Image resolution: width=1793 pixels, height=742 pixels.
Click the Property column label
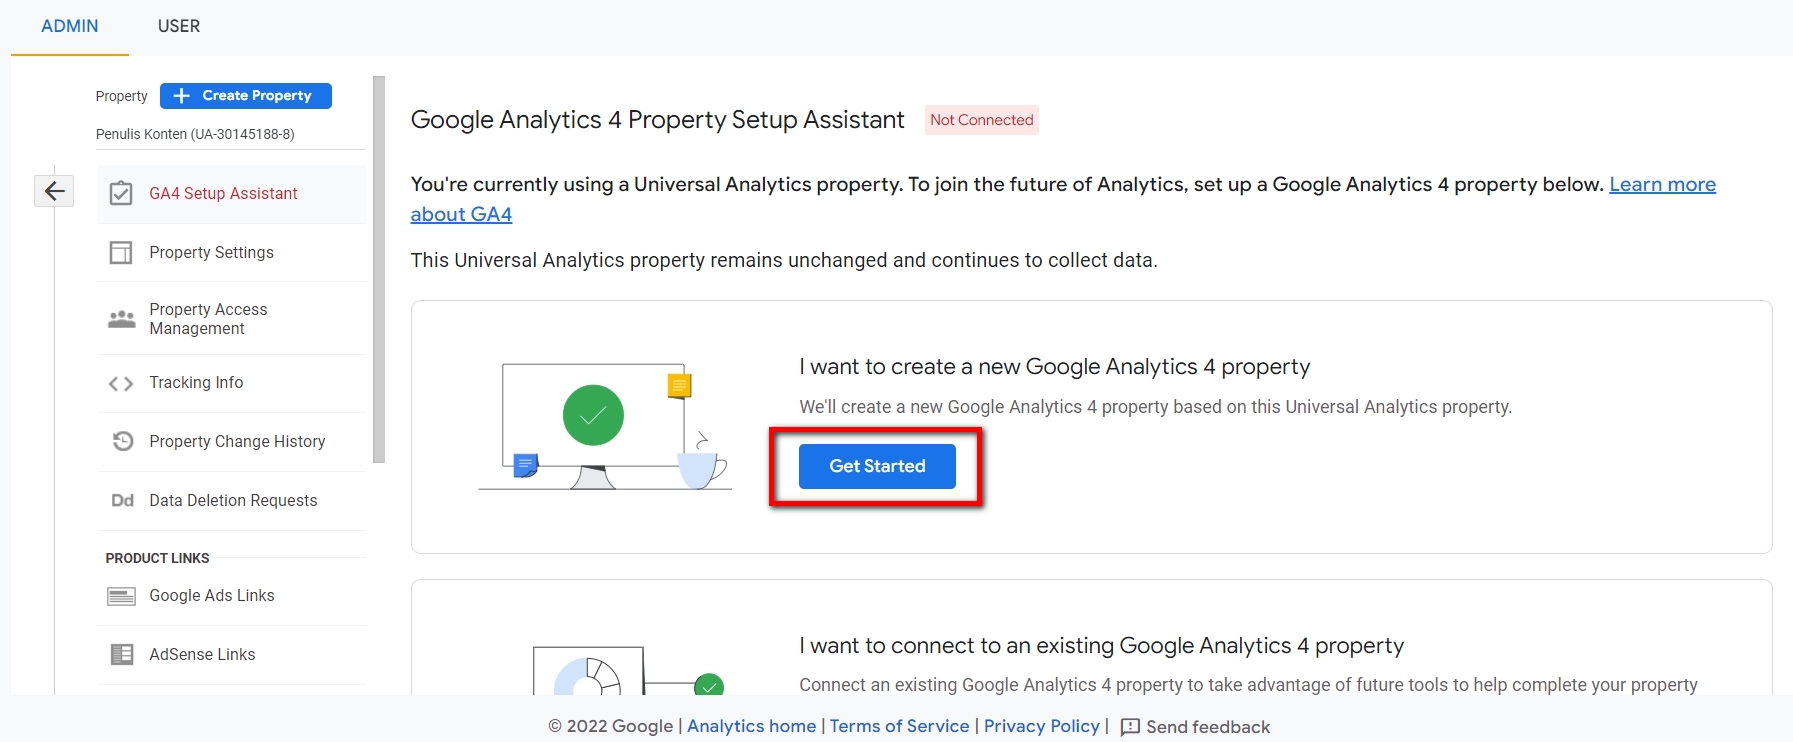(121, 96)
